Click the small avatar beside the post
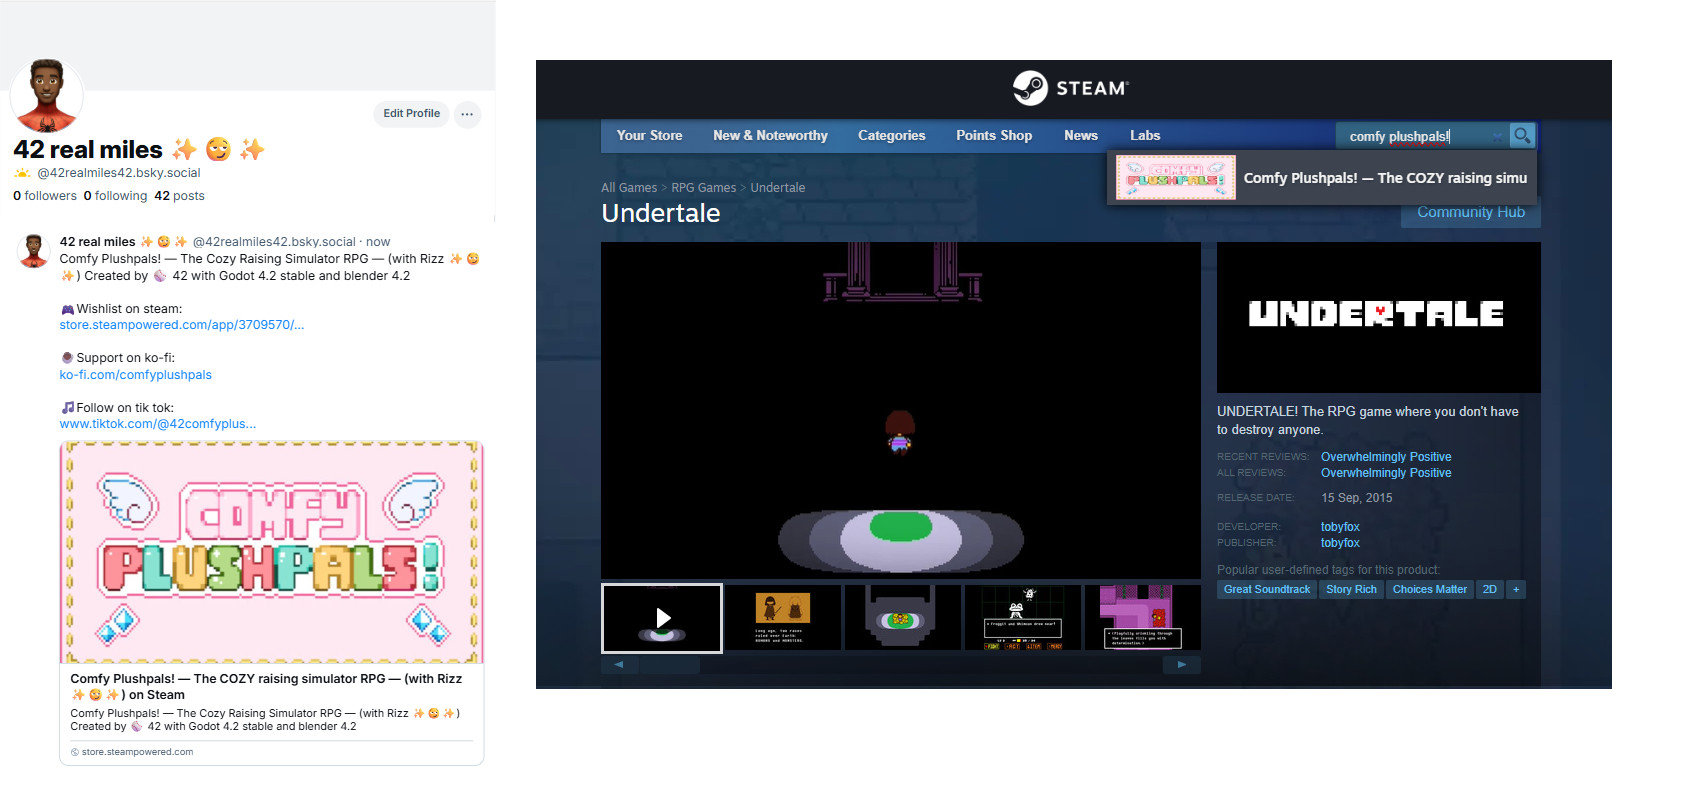 [34, 250]
